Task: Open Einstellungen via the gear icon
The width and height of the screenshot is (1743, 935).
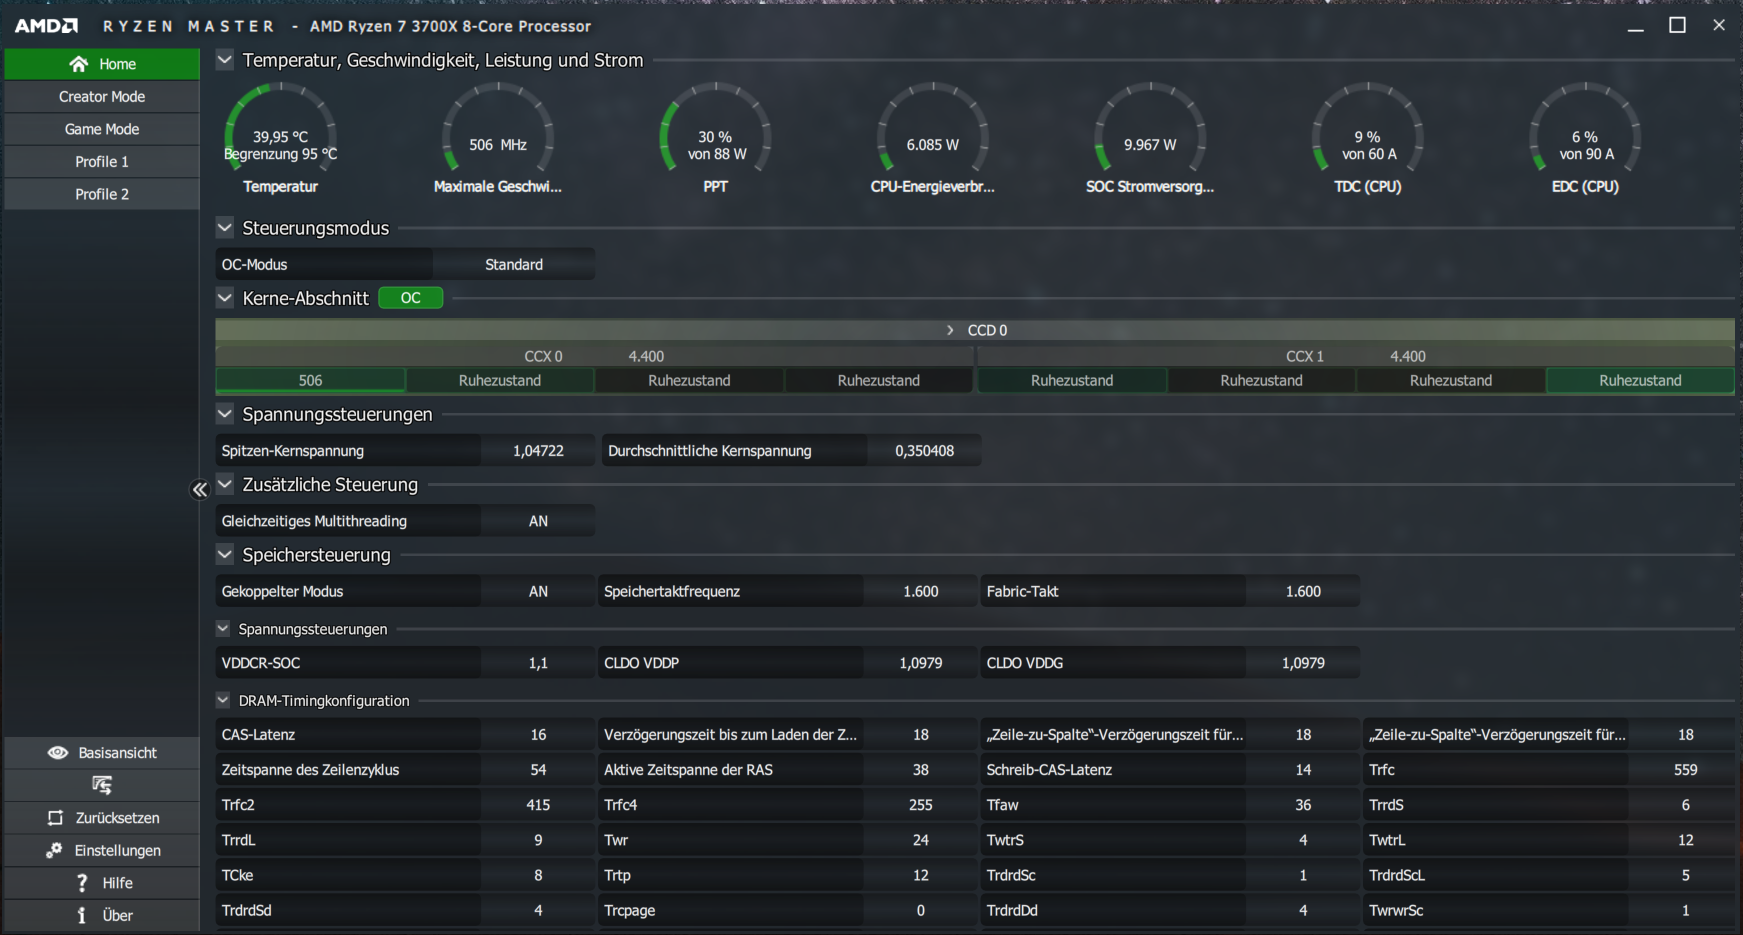Action: [x=53, y=850]
